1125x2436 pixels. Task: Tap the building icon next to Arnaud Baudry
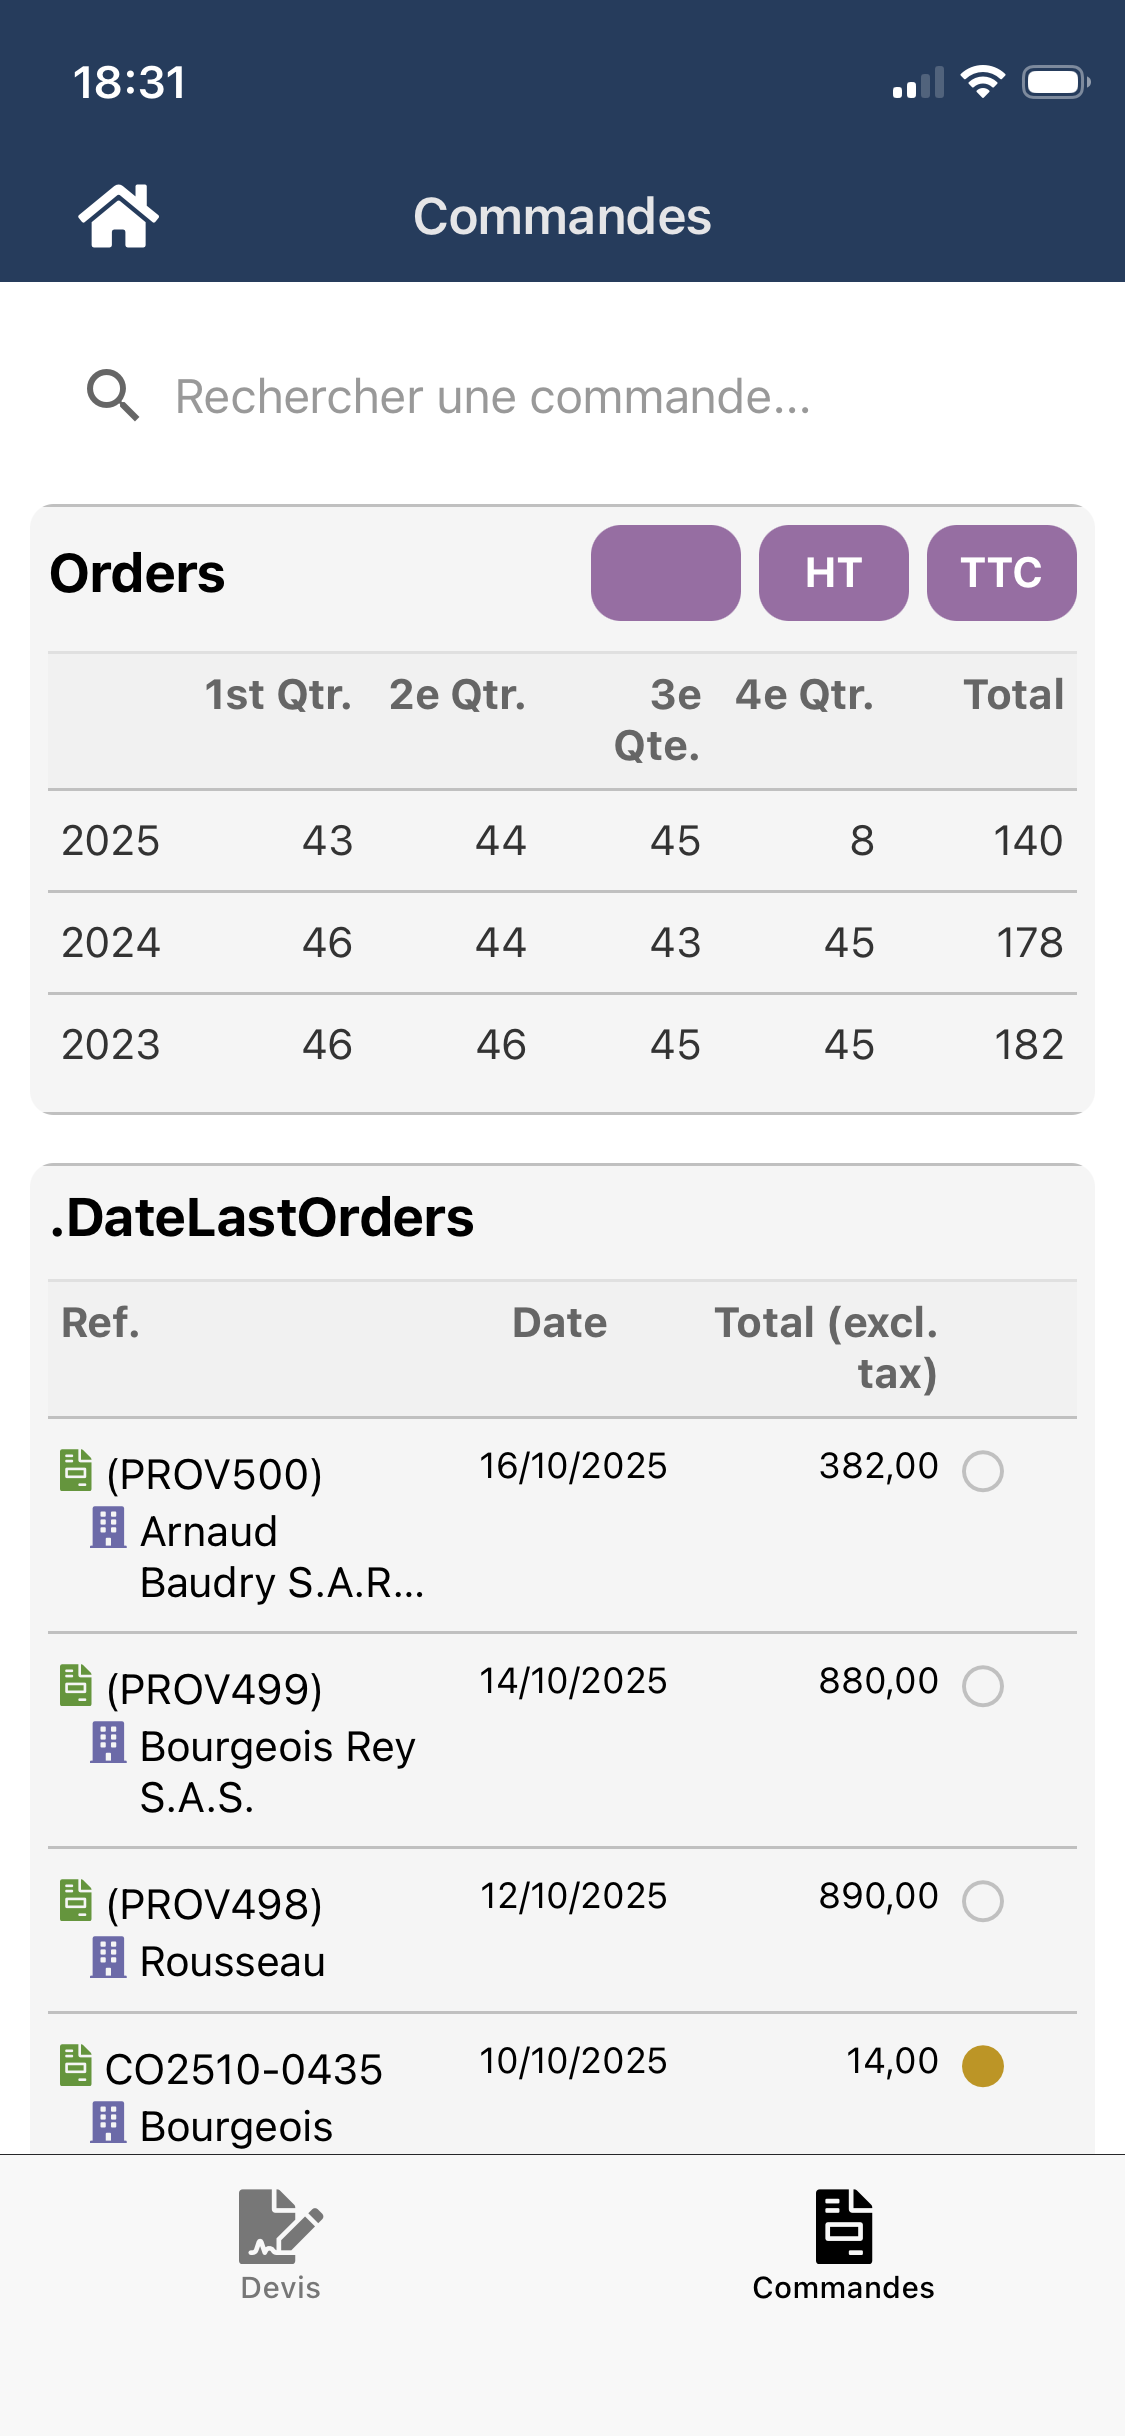108,1528
